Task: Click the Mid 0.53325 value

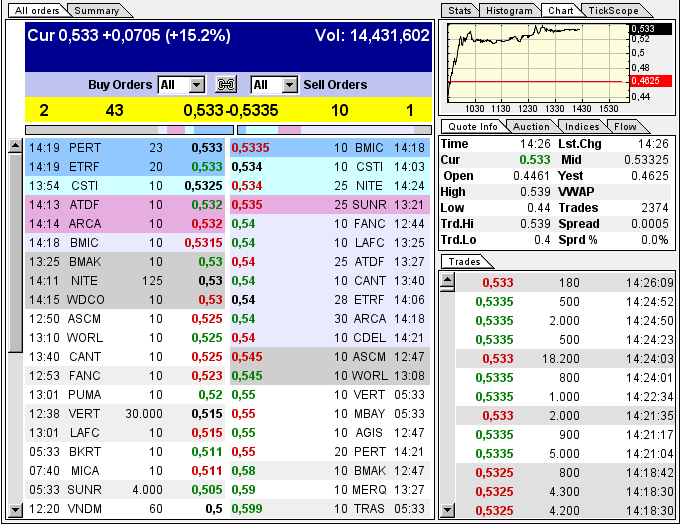Action: (x=646, y=160)
